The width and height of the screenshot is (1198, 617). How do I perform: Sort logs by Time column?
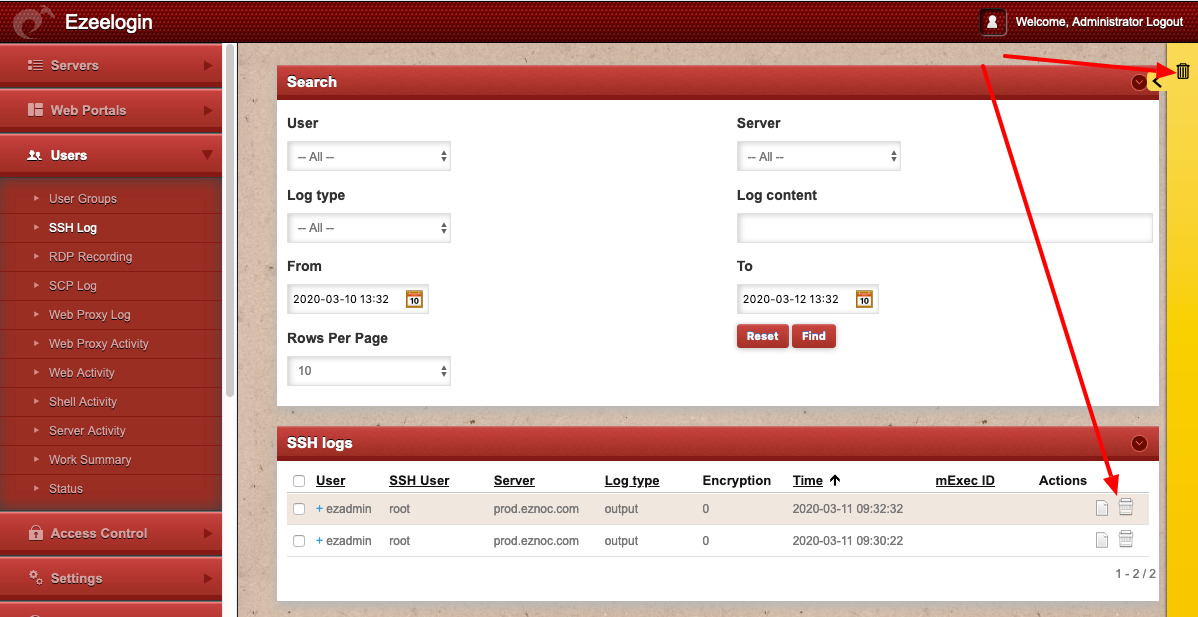808,480
